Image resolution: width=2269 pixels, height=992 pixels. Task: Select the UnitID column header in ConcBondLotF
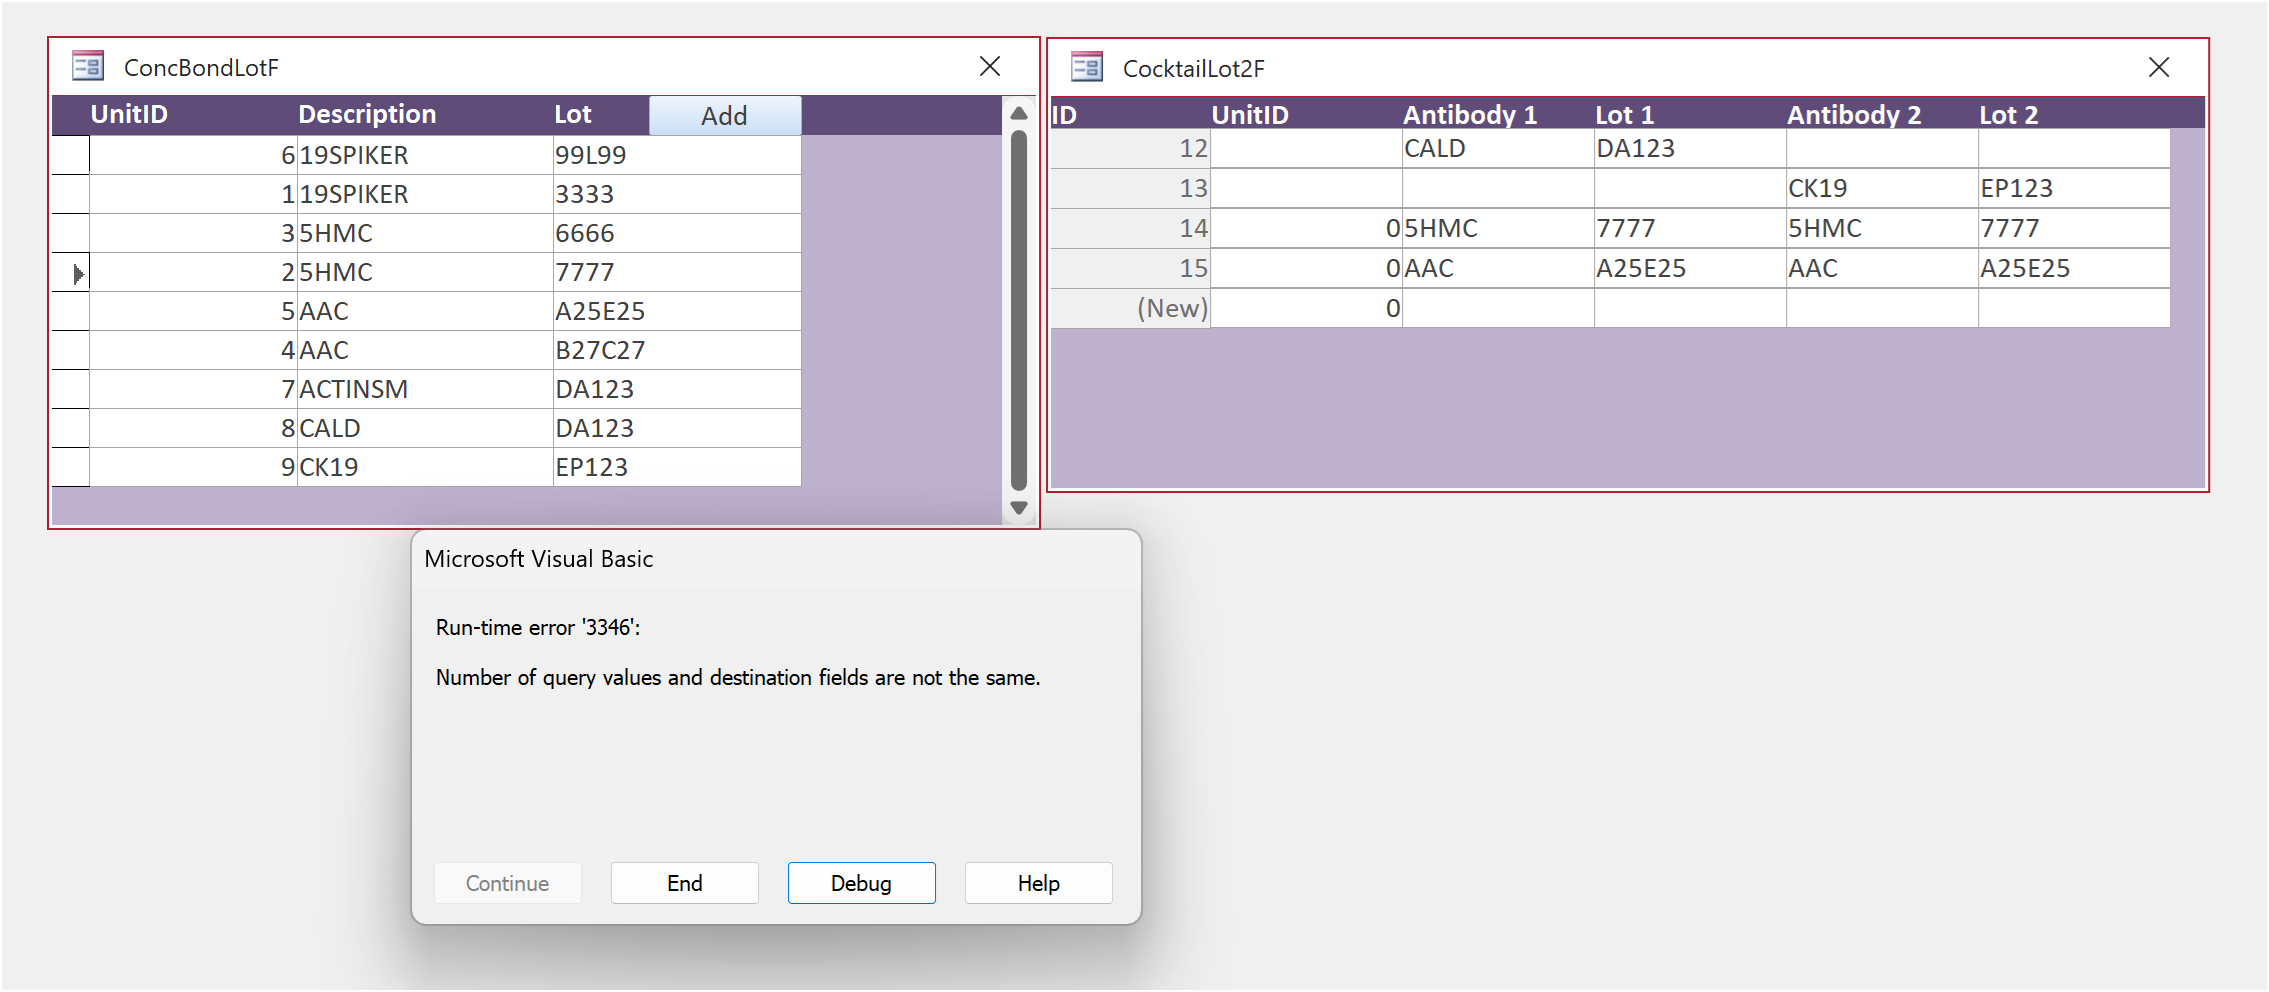pyautogui.click(x=128, y=114)
